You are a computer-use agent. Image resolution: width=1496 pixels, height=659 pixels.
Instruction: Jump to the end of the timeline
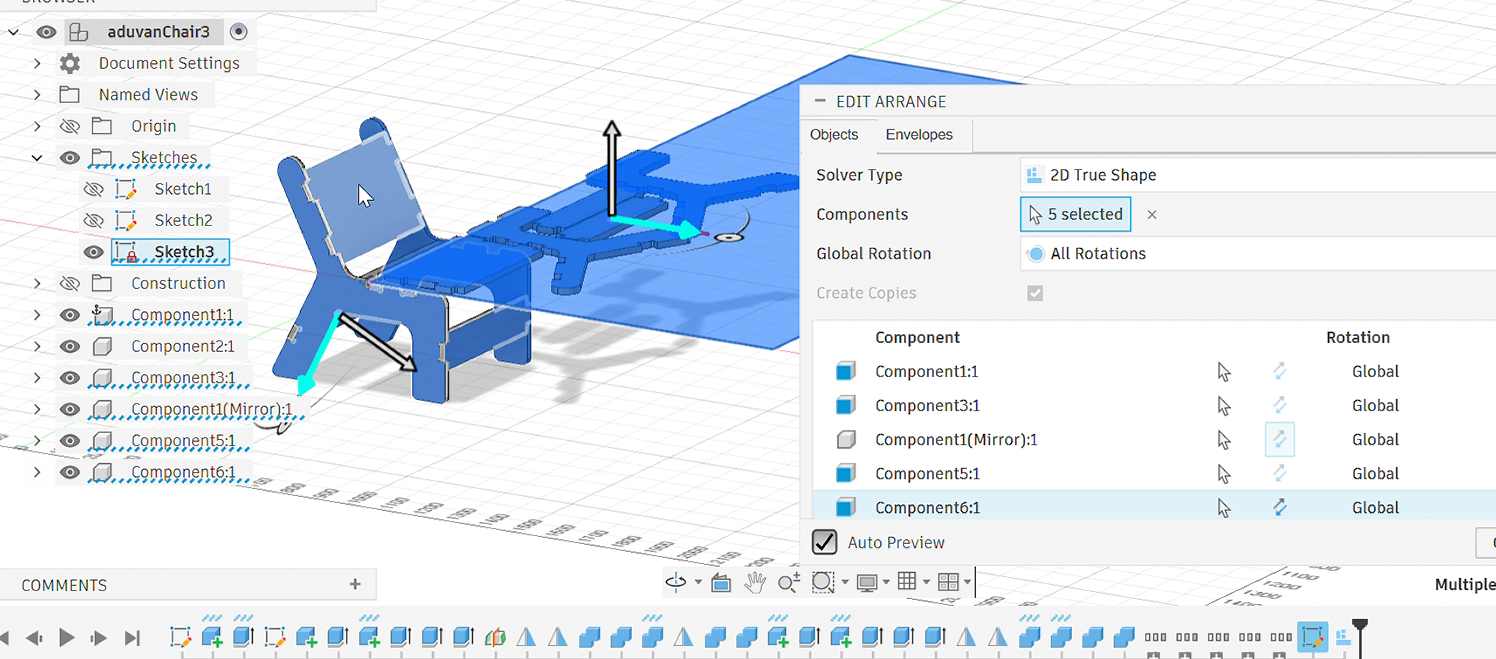132,637
